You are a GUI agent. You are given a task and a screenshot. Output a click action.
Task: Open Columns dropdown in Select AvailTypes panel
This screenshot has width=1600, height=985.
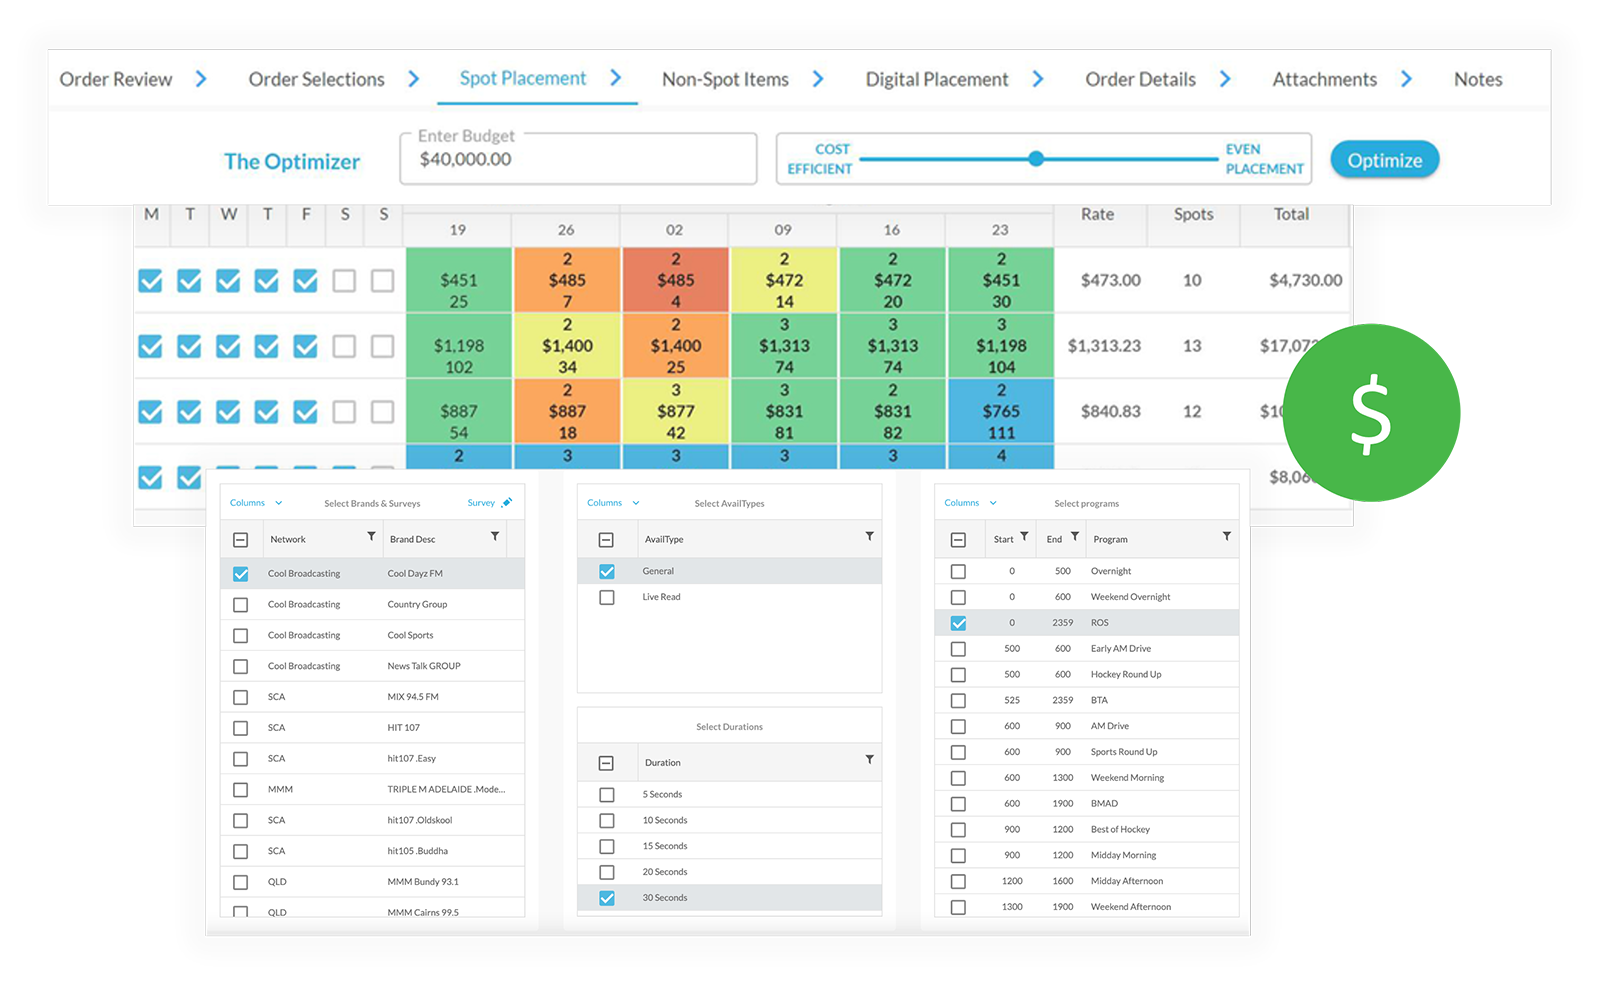(x=613, y=503)
